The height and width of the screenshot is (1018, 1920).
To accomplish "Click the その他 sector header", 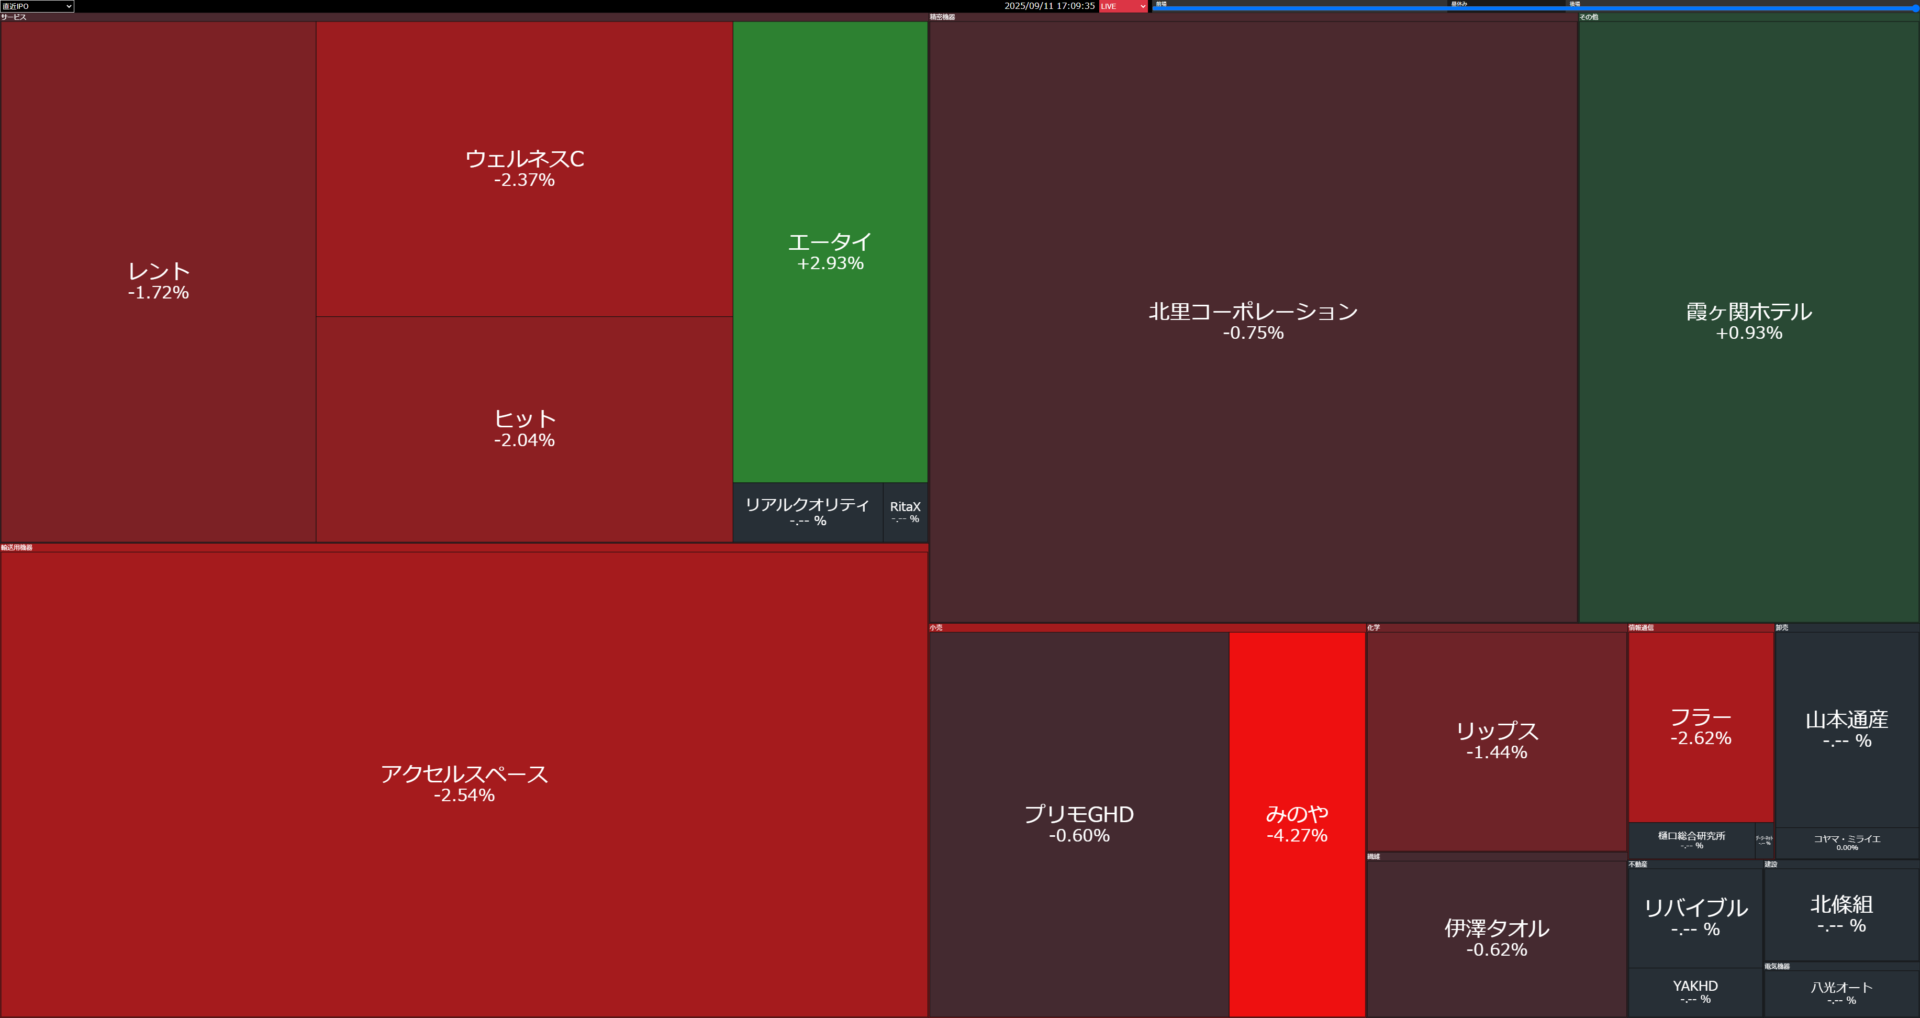I will click(1749, 17).
